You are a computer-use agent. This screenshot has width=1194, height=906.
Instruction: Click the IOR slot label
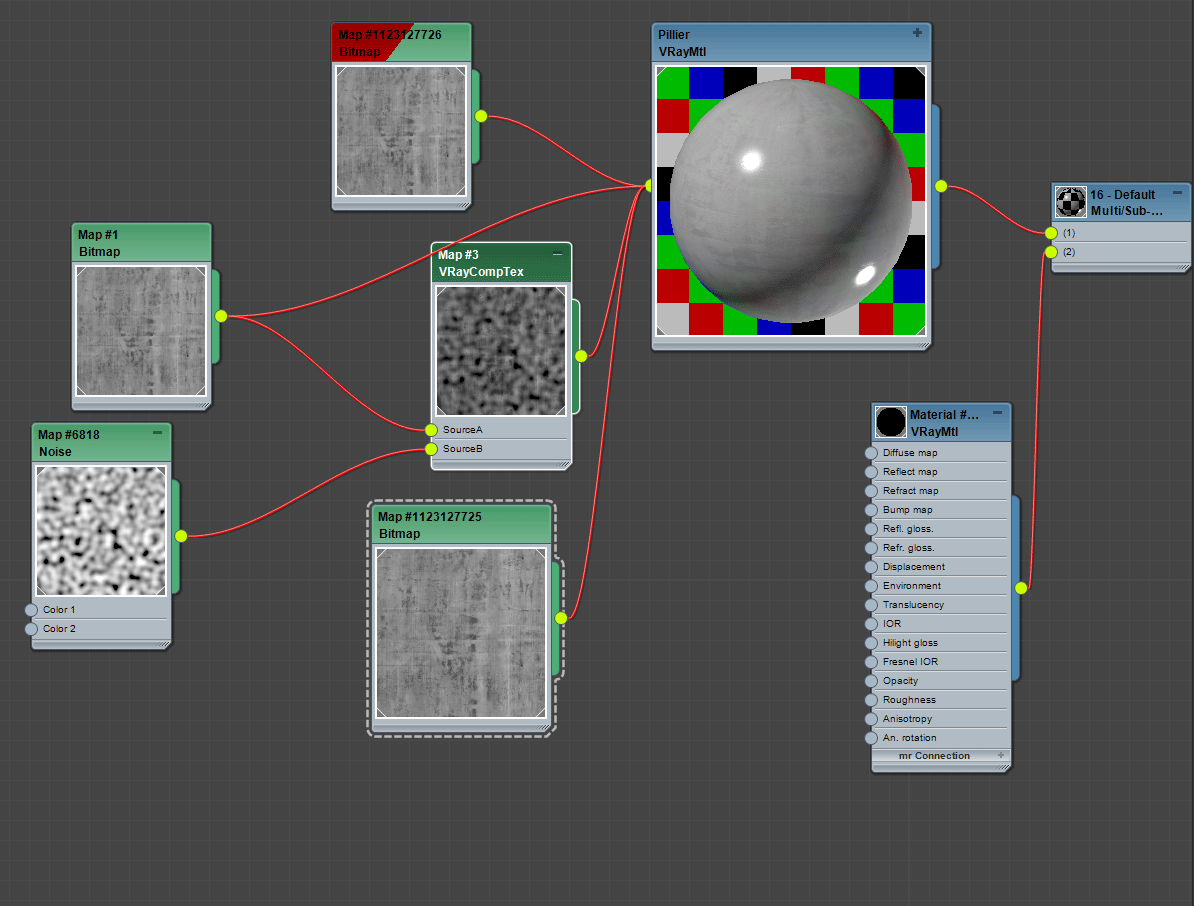point(892,624)
